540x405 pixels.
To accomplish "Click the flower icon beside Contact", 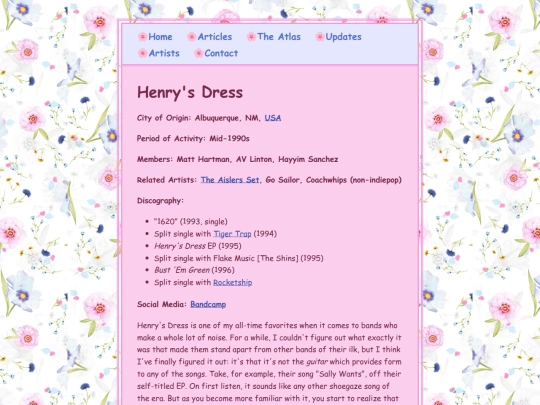I will point(198,53).
